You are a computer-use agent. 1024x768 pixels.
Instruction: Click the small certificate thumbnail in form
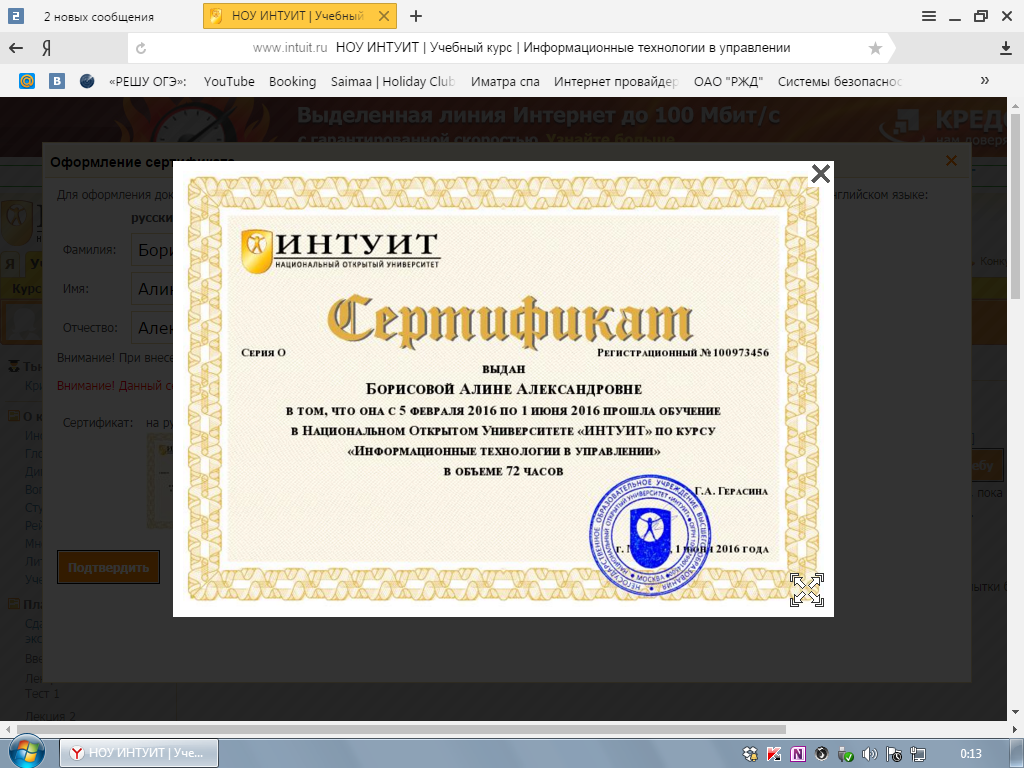coord(159,481)
